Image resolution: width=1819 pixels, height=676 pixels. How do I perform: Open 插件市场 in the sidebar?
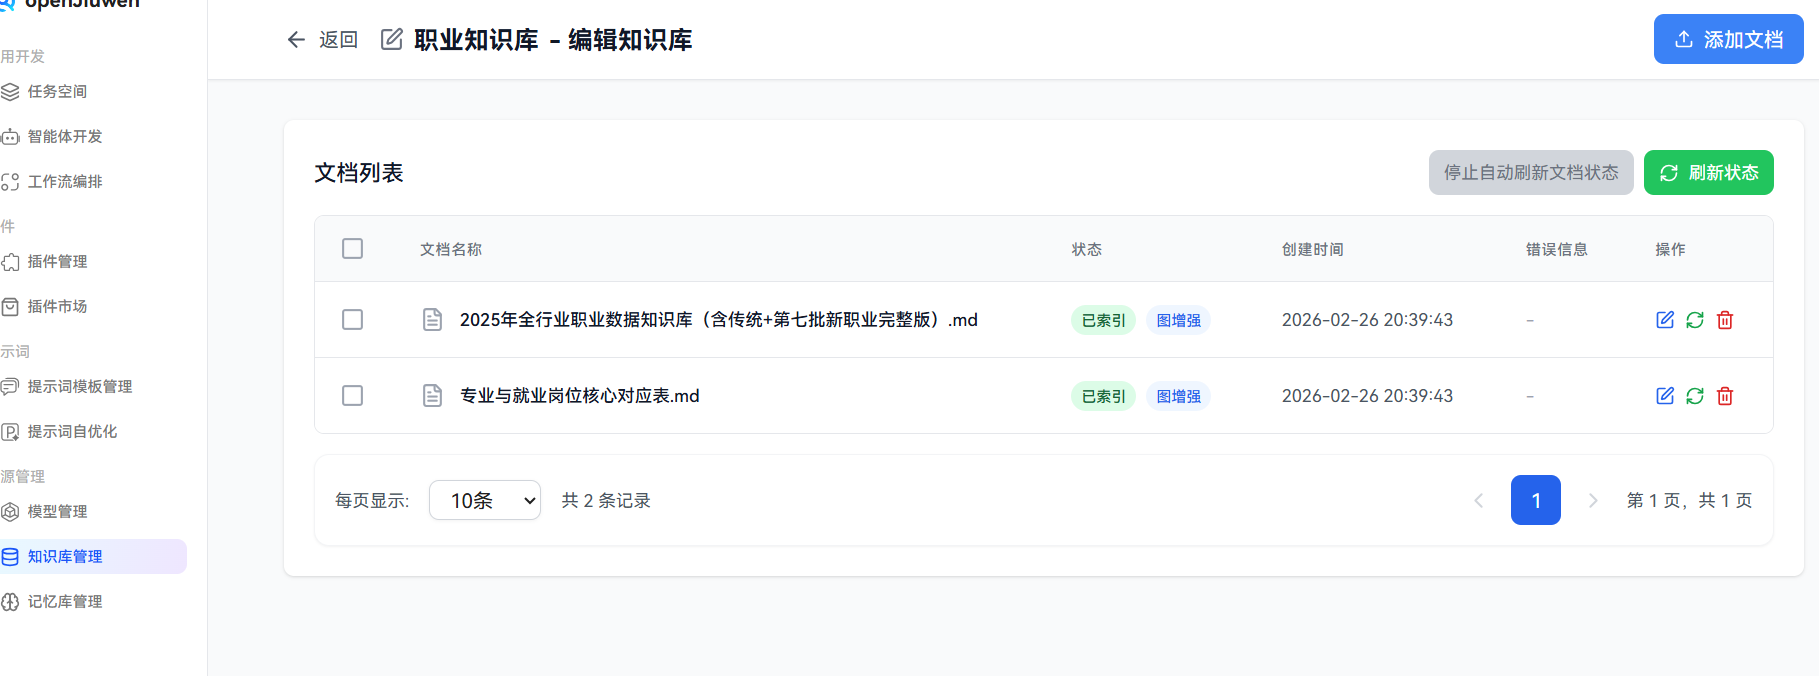pos(57,307)
